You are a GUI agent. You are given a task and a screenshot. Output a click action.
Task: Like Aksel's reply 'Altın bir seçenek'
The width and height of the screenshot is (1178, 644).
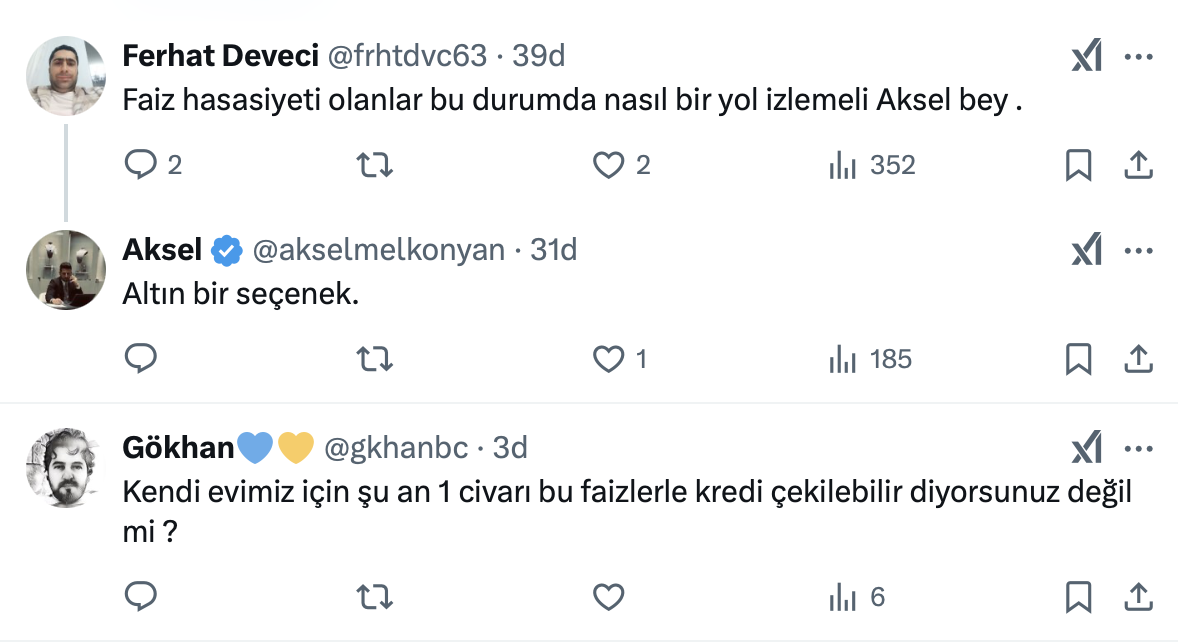pos(608,358)
